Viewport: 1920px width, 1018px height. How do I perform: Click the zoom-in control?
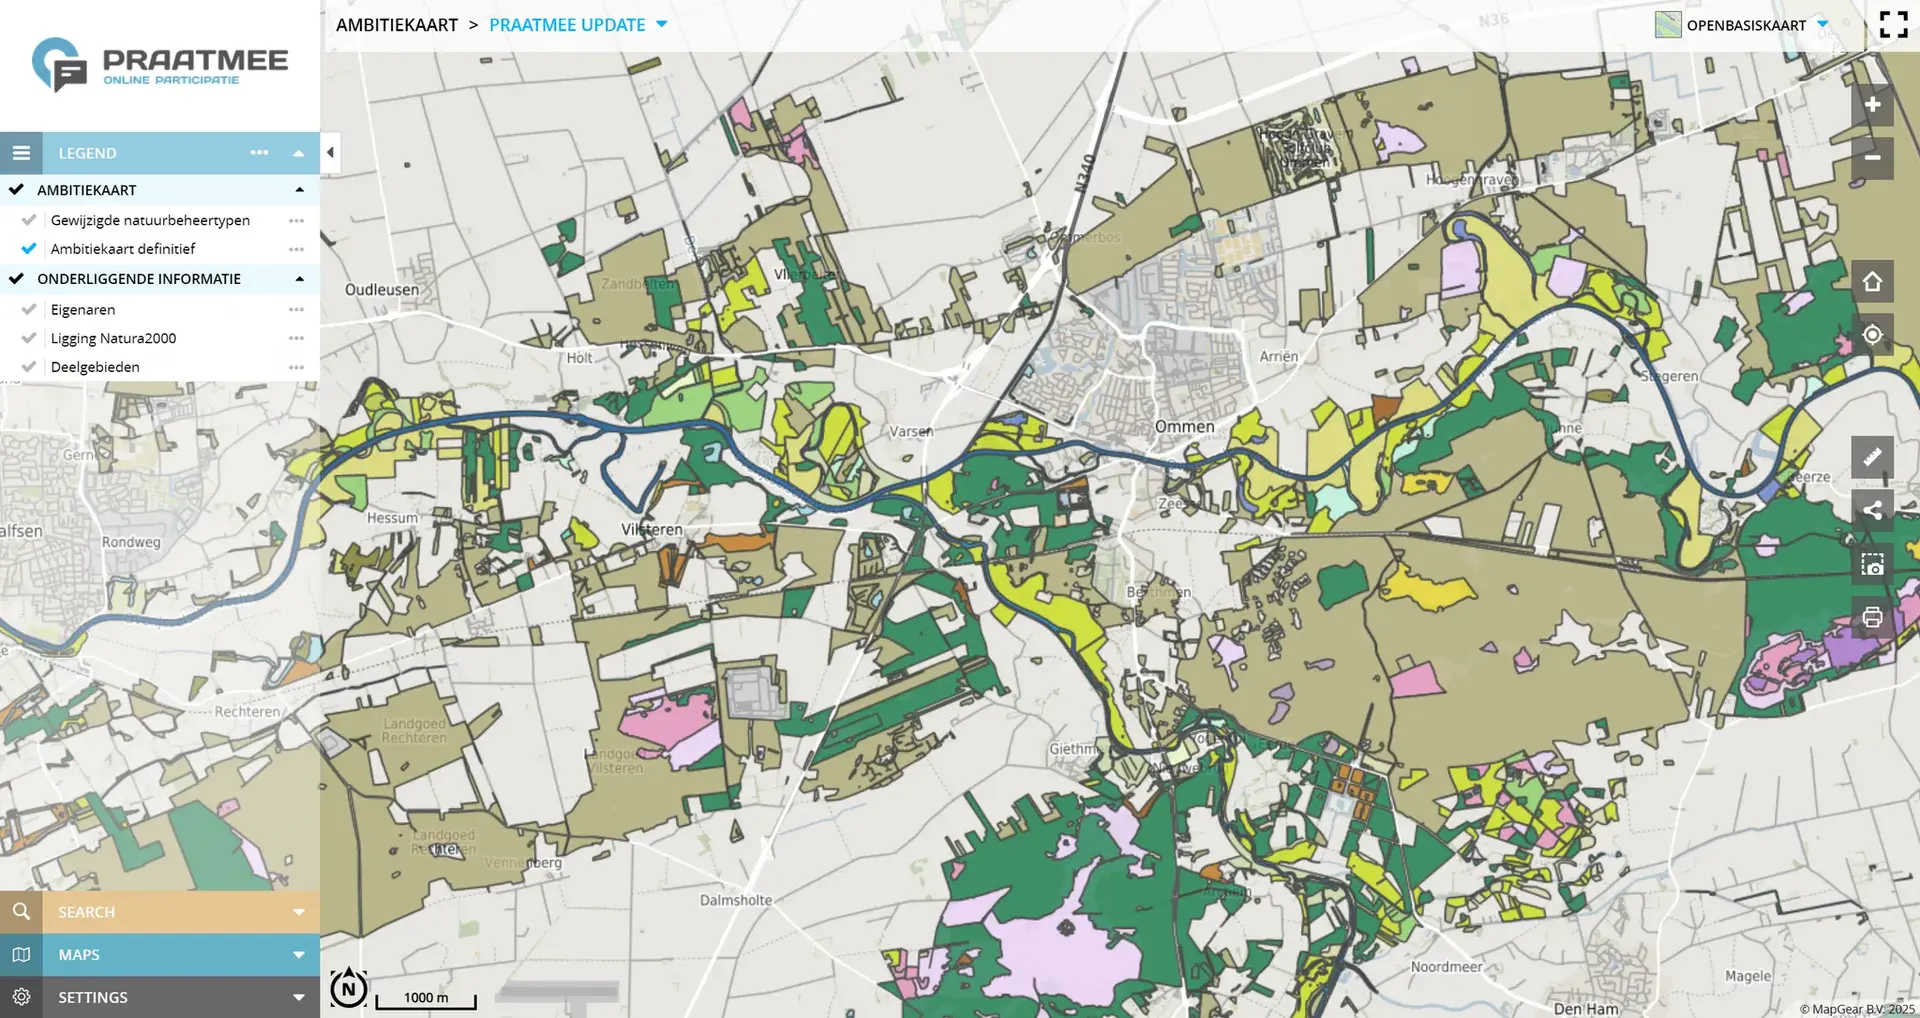(x=1871, y=104)
